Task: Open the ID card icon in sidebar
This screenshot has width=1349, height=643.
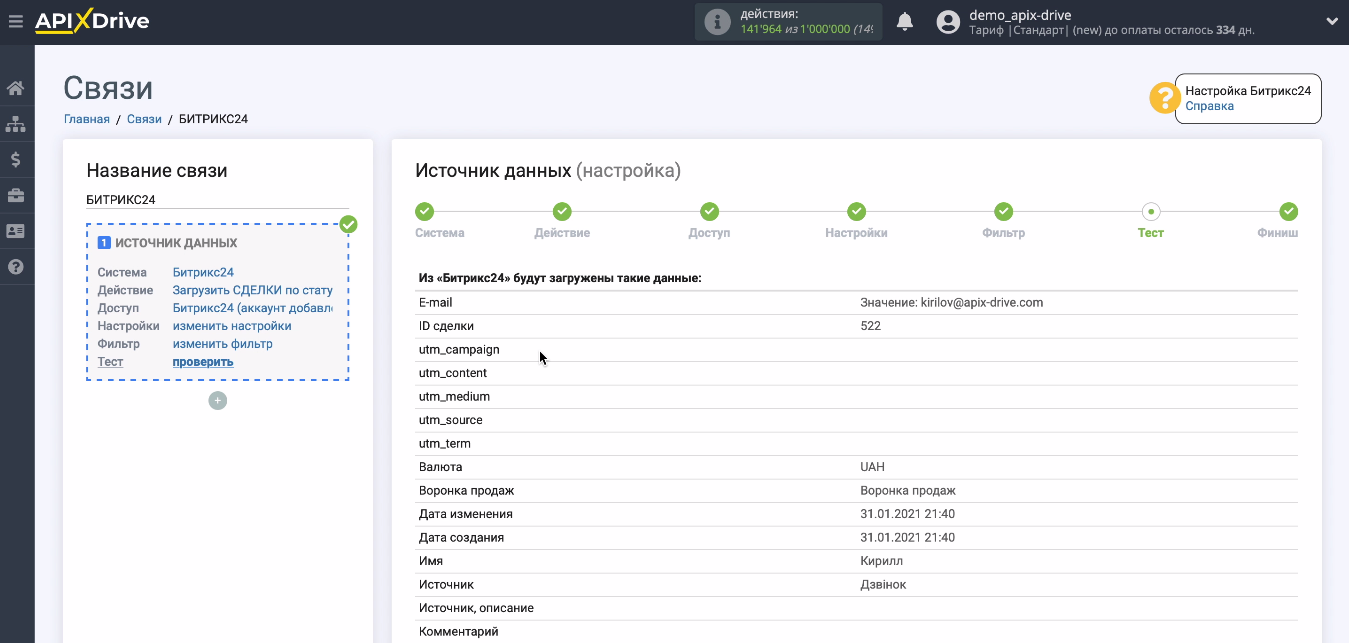Action: pos(16,231)
